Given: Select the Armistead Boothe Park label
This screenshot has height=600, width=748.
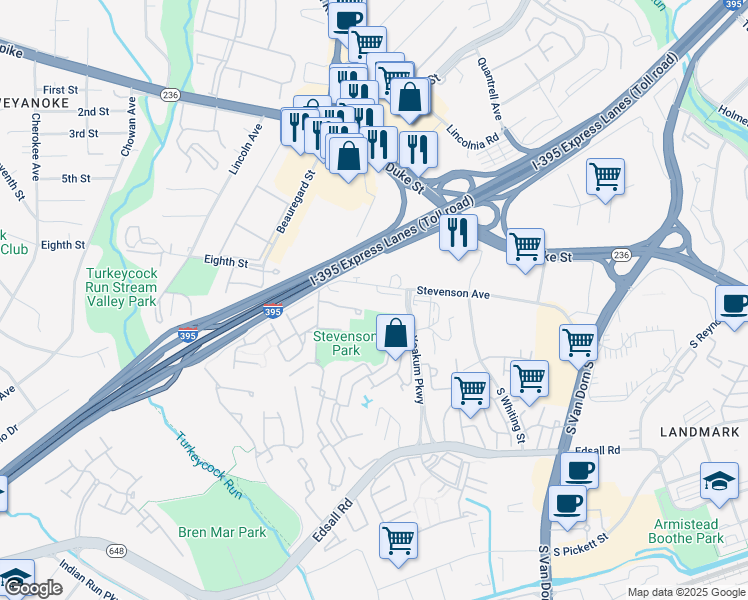Looking at the screenshot, I should 686,531.
